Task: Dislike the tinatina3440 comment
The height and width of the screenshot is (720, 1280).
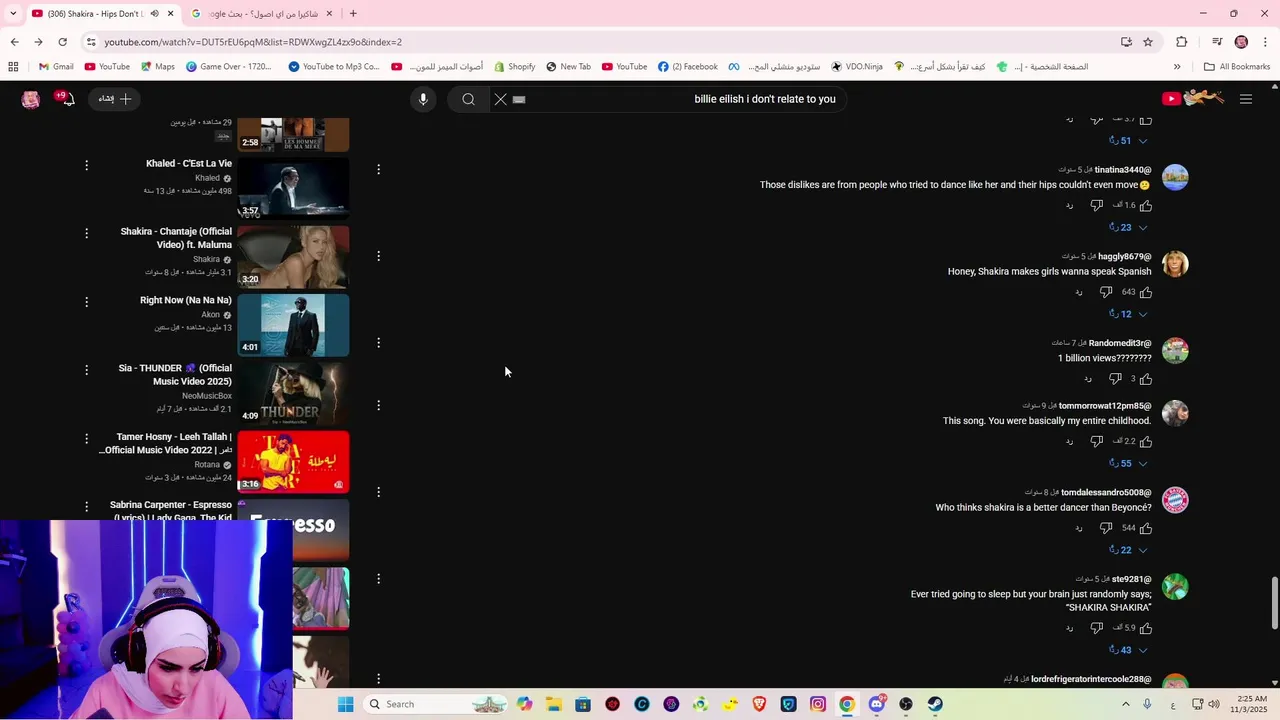Action: (x=1096, y=206)
